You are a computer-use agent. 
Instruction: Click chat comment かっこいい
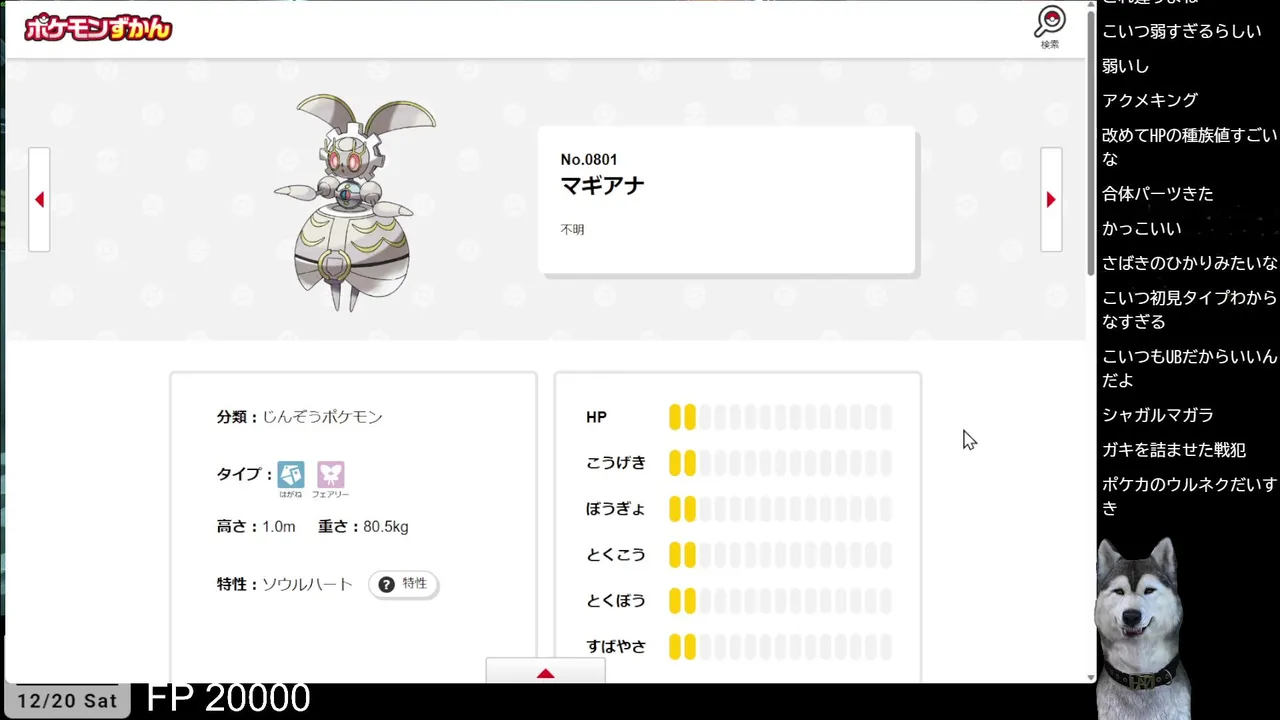pyautogui.click(x=1142, y=229)
